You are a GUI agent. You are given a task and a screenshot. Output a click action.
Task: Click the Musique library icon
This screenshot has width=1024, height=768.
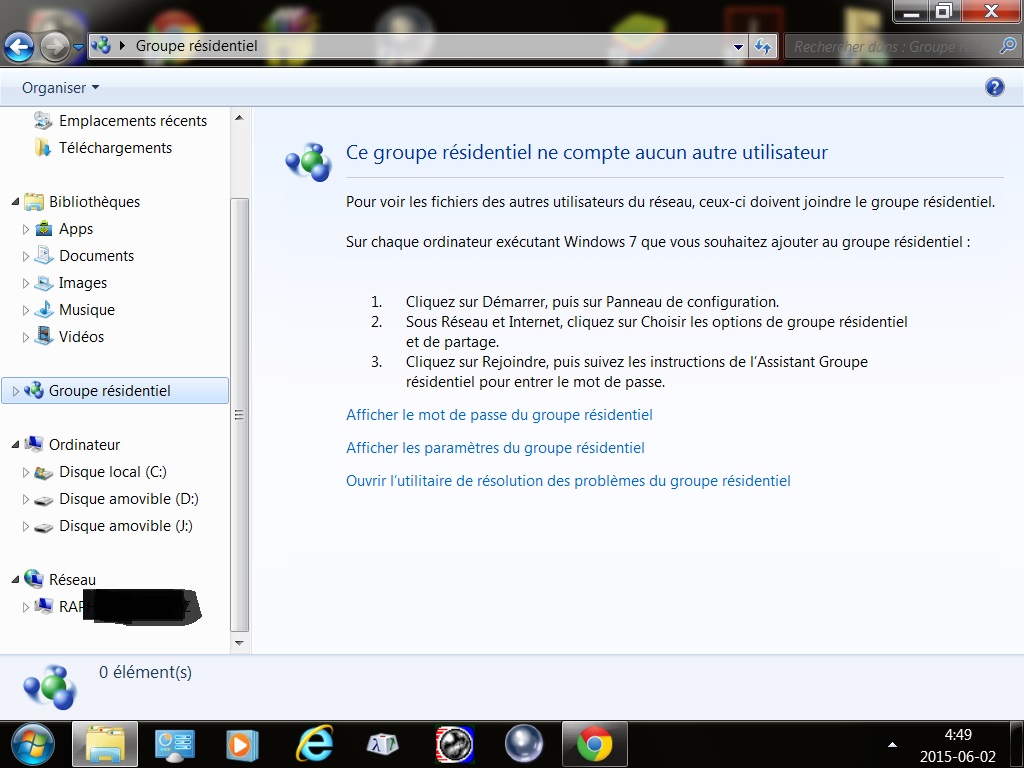coord(44,309)
